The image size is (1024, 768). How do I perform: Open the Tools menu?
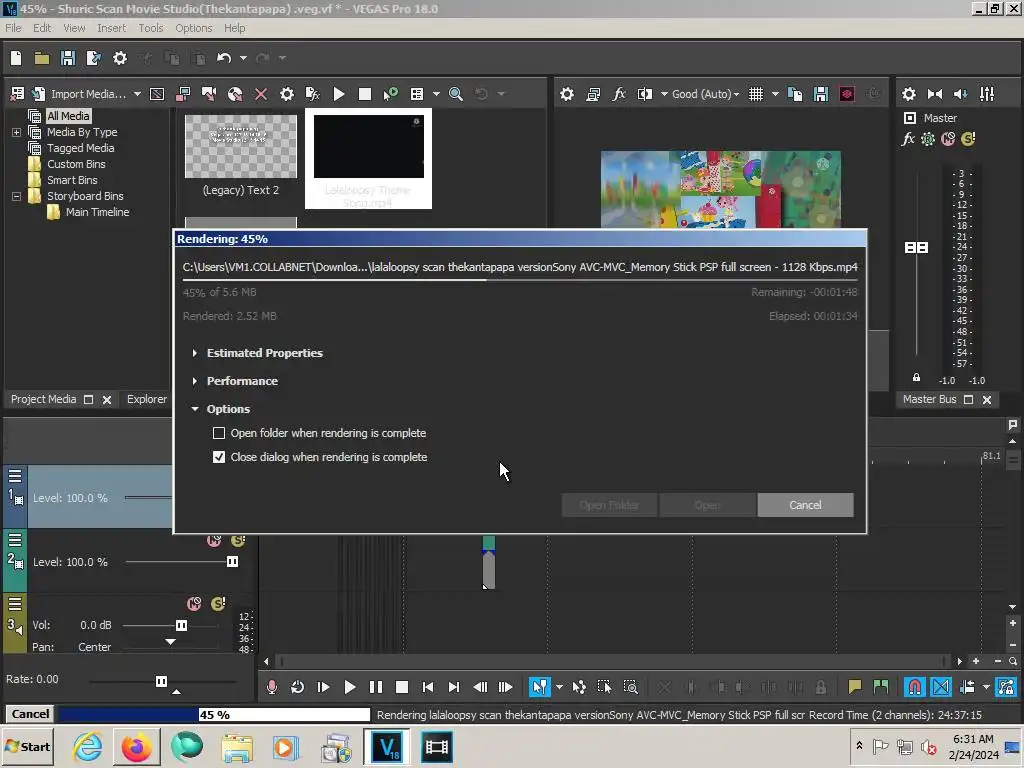click(150, 28)
